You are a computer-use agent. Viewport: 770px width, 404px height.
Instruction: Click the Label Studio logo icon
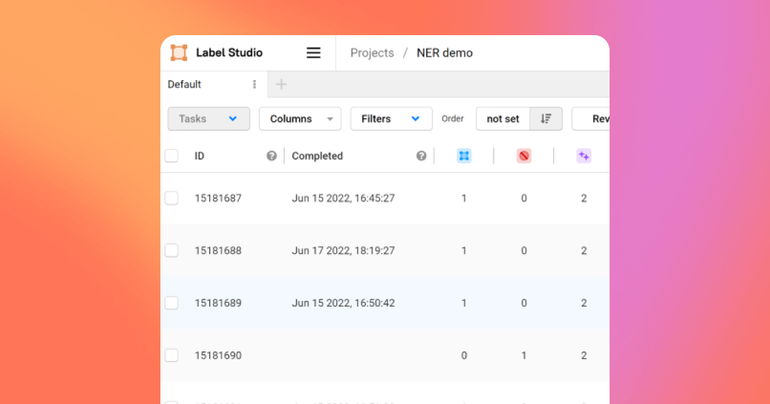179,53
